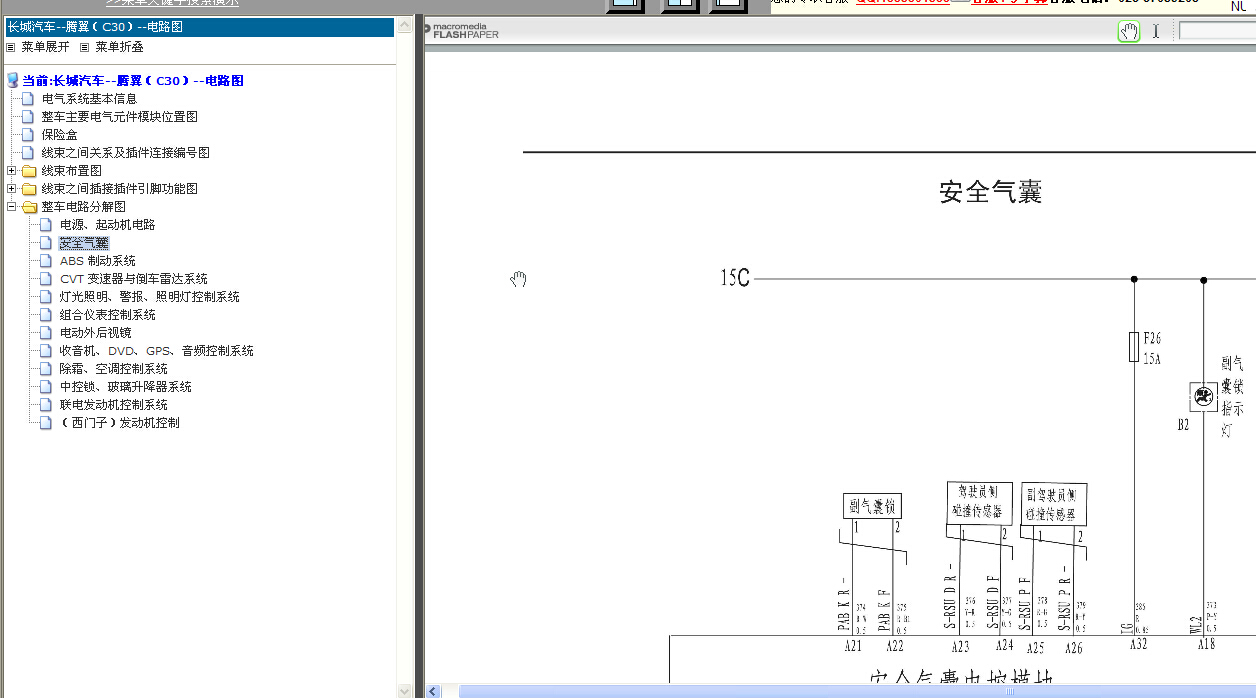This screenshot has width=1256, height=698.
Task: Click the FlashPaper search input field
Action: click(x=1217, y=31)
